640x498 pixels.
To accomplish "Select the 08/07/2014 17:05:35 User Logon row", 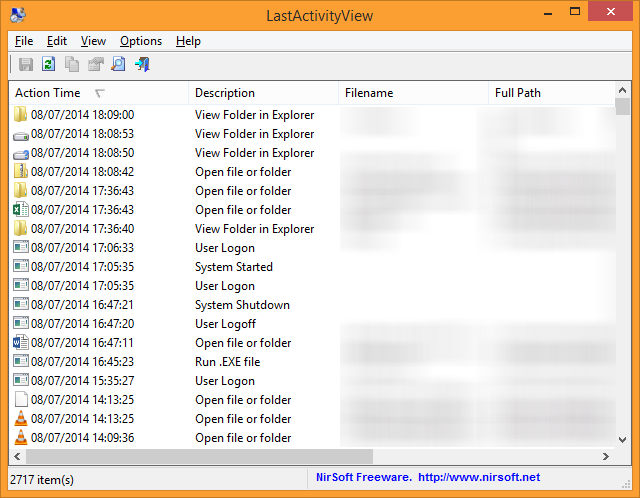I will [312, 286].
